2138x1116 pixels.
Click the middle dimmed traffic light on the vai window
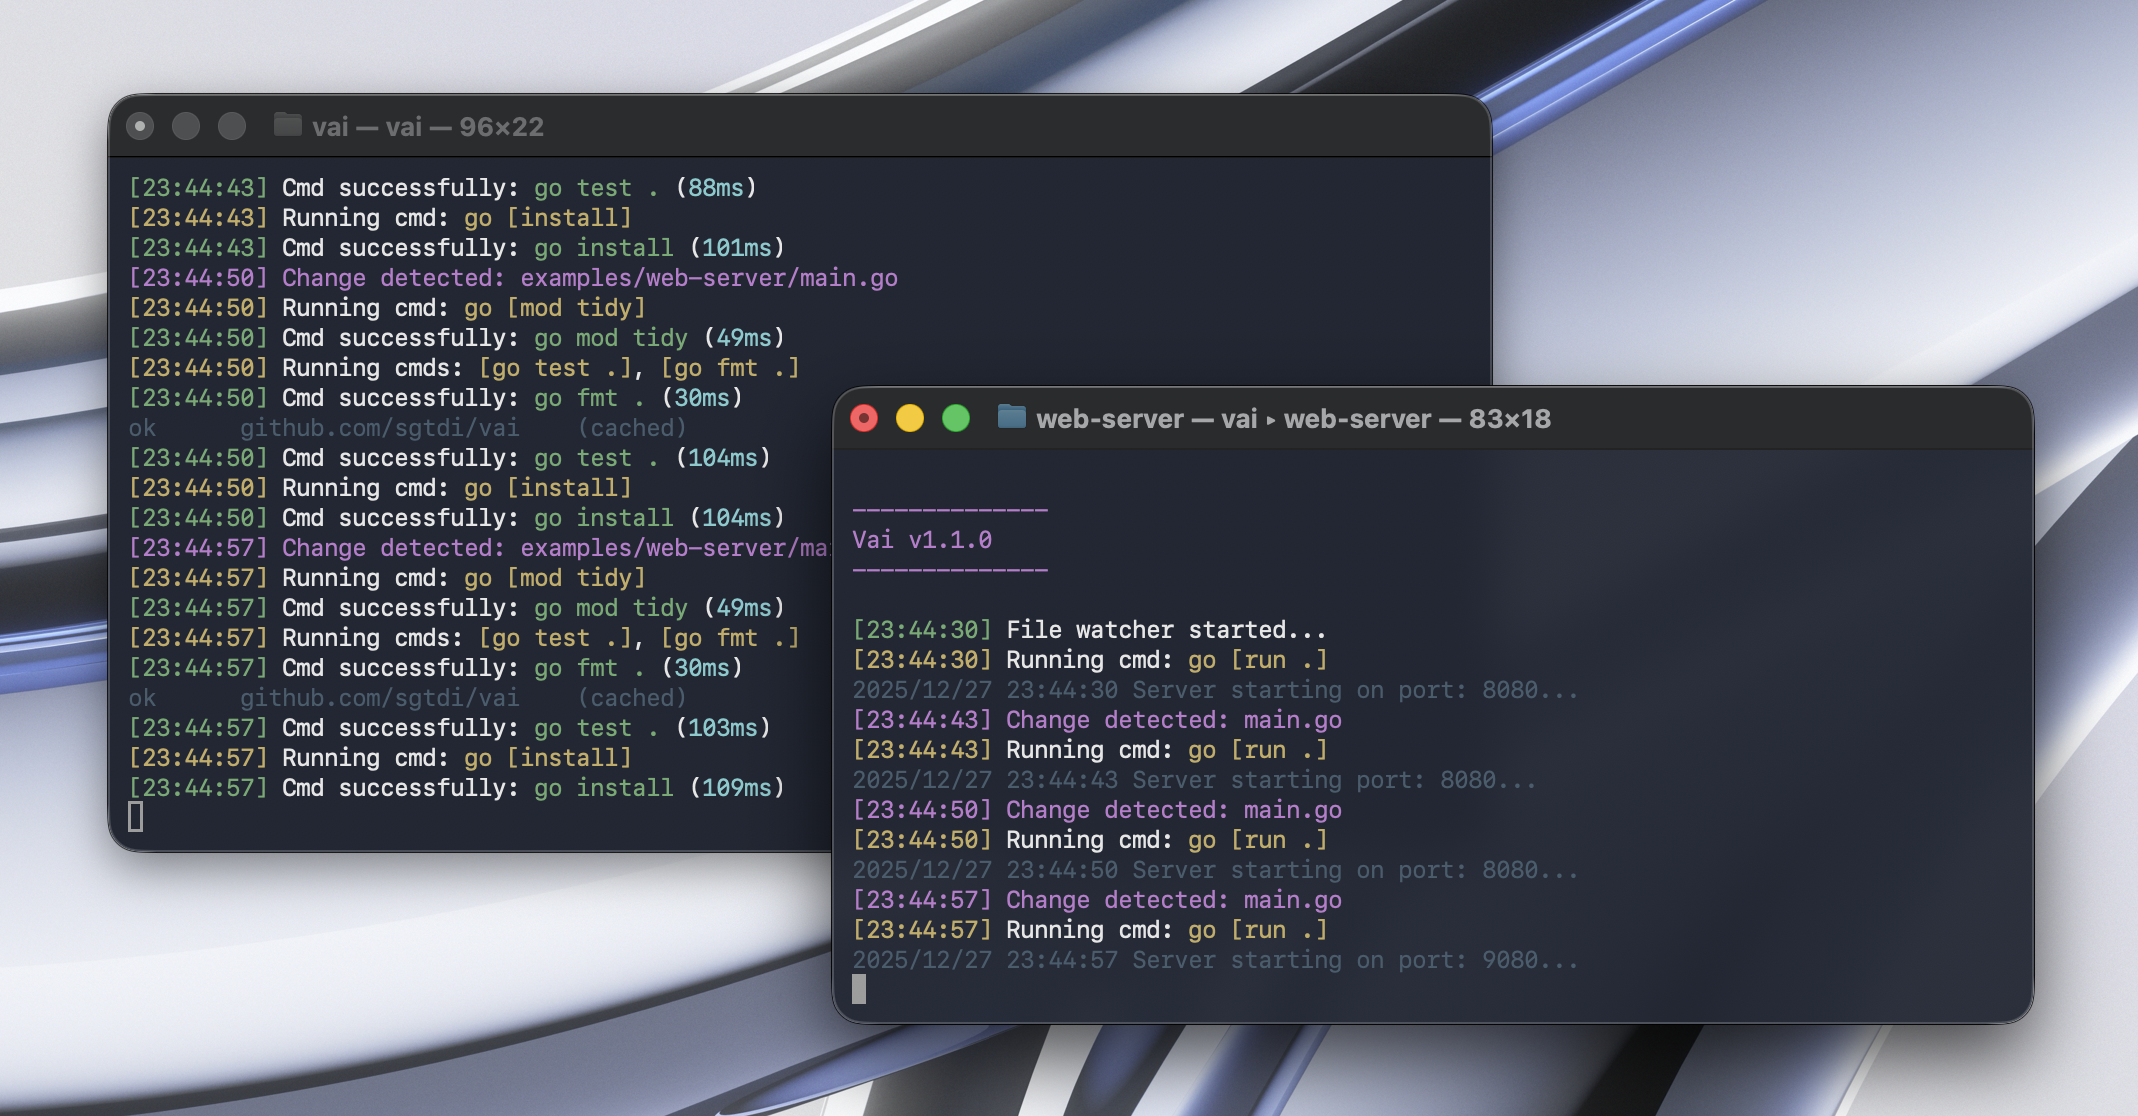point(187,127)
